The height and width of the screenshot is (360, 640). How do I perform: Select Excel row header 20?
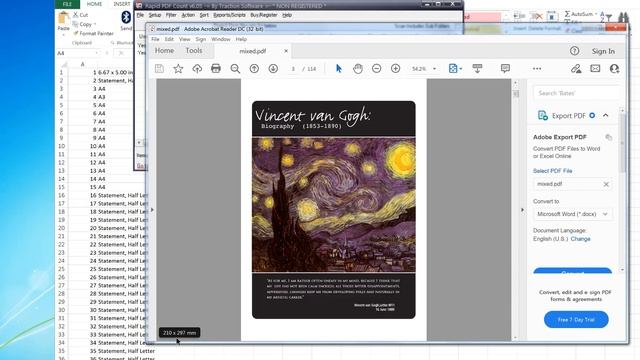tap(61, 228)
